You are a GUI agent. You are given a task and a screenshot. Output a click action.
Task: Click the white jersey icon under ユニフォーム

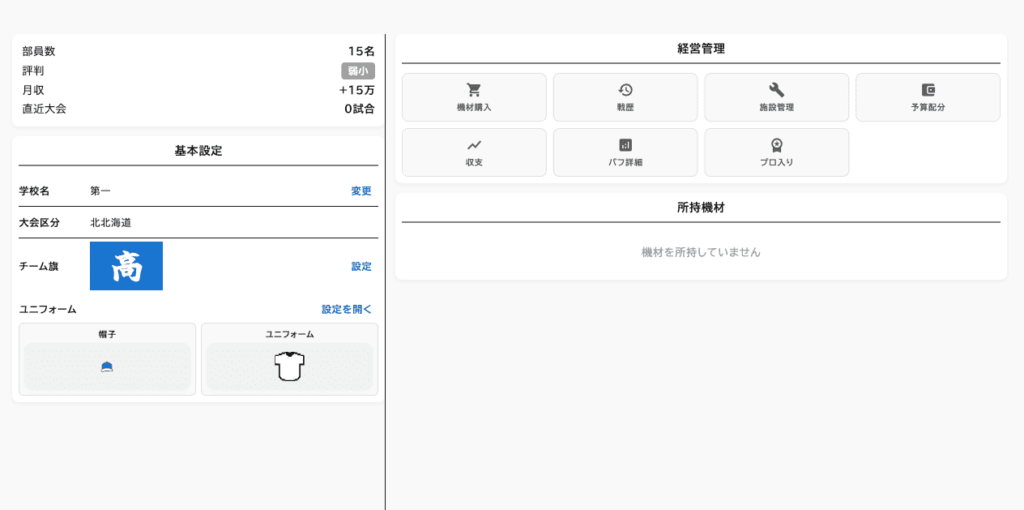(x=289, y=368)
